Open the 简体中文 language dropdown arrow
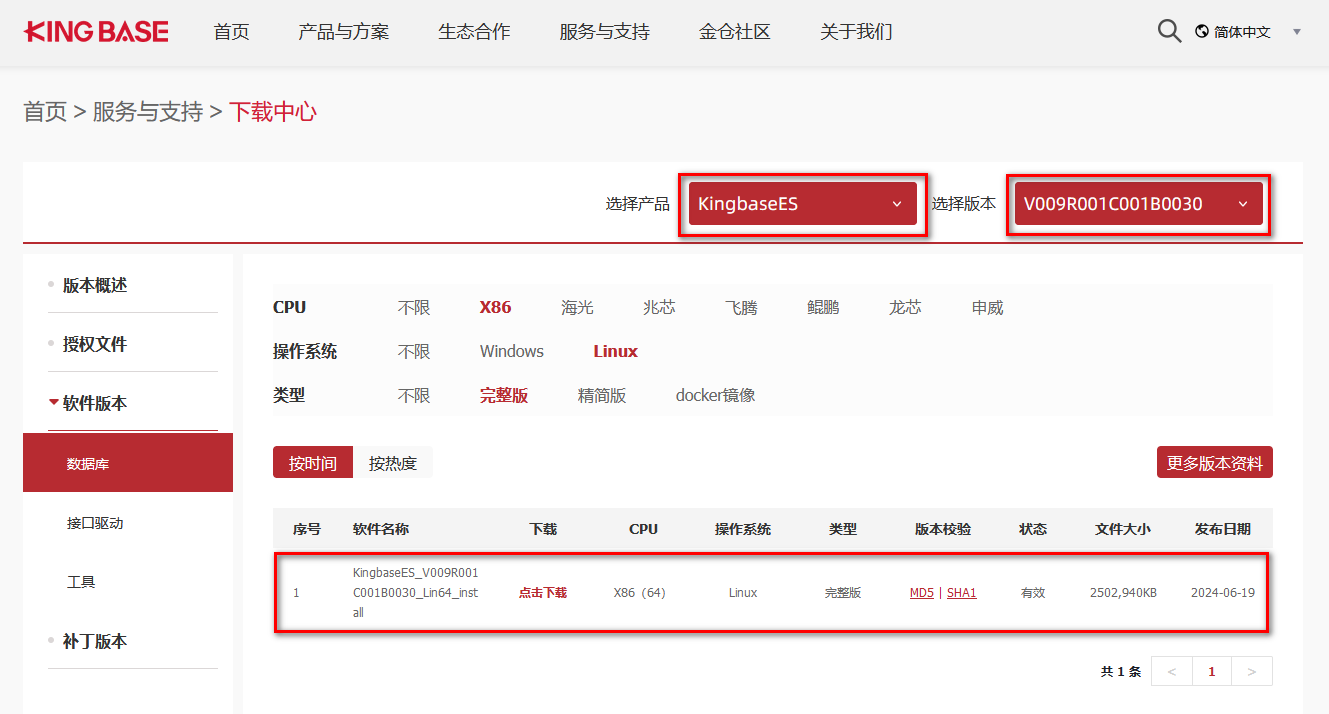1329x714 pixels. pos(1297,32)
